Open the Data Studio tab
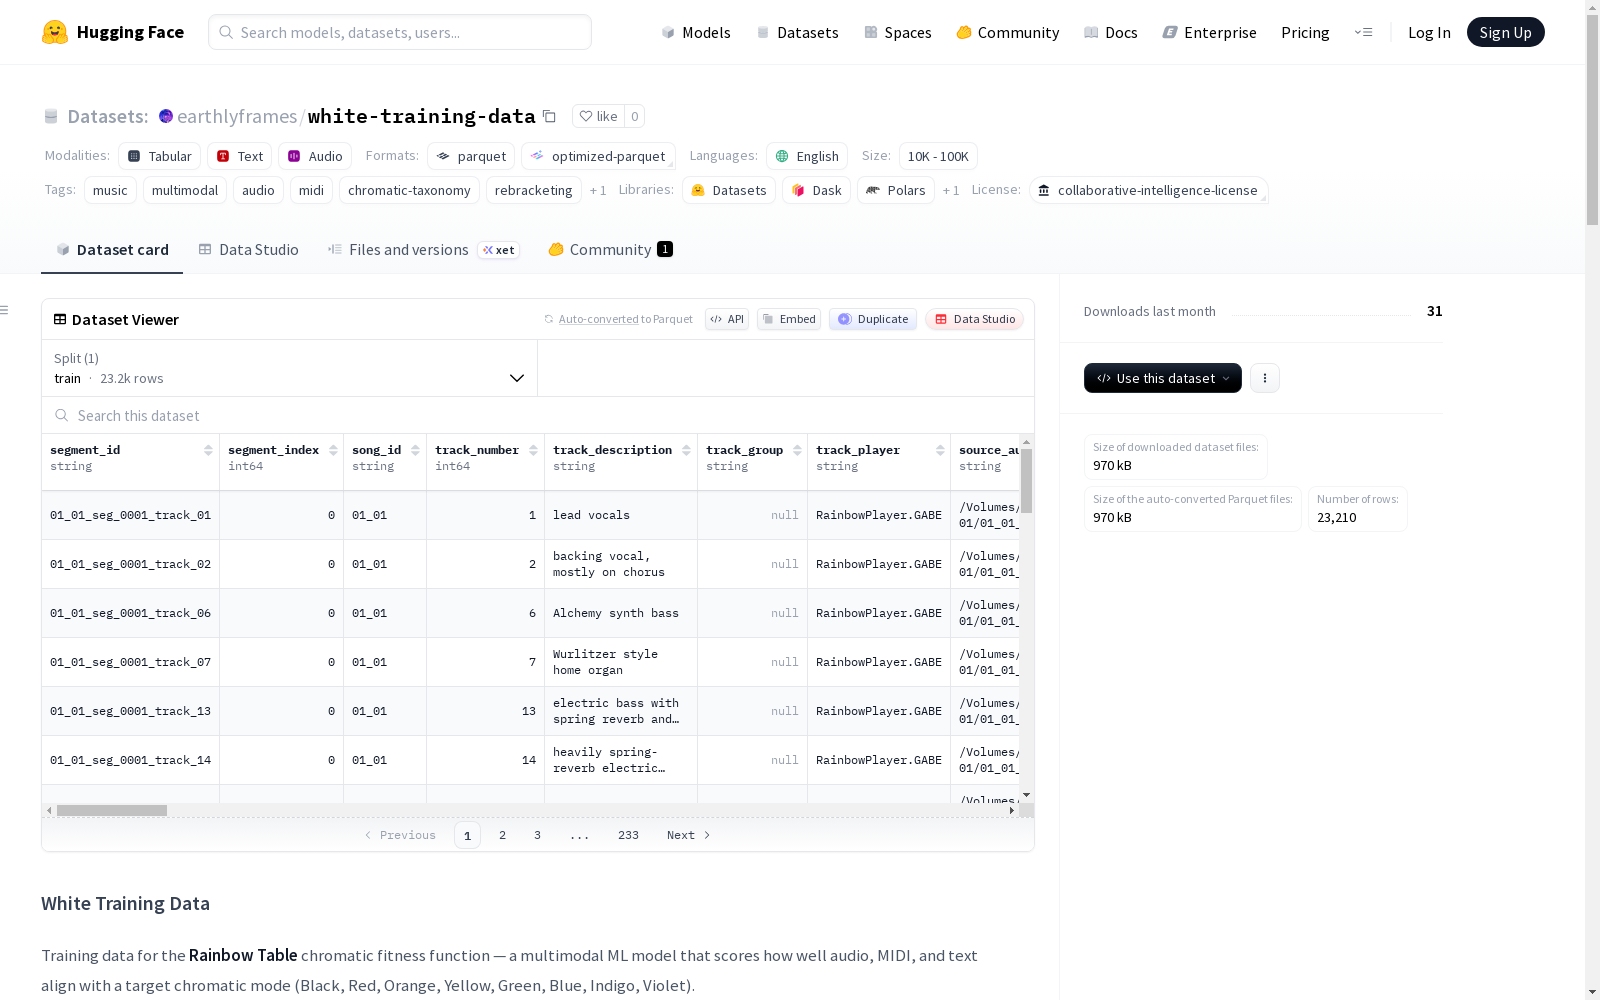The image size is (1600, 1000). [x=248, y=250]
